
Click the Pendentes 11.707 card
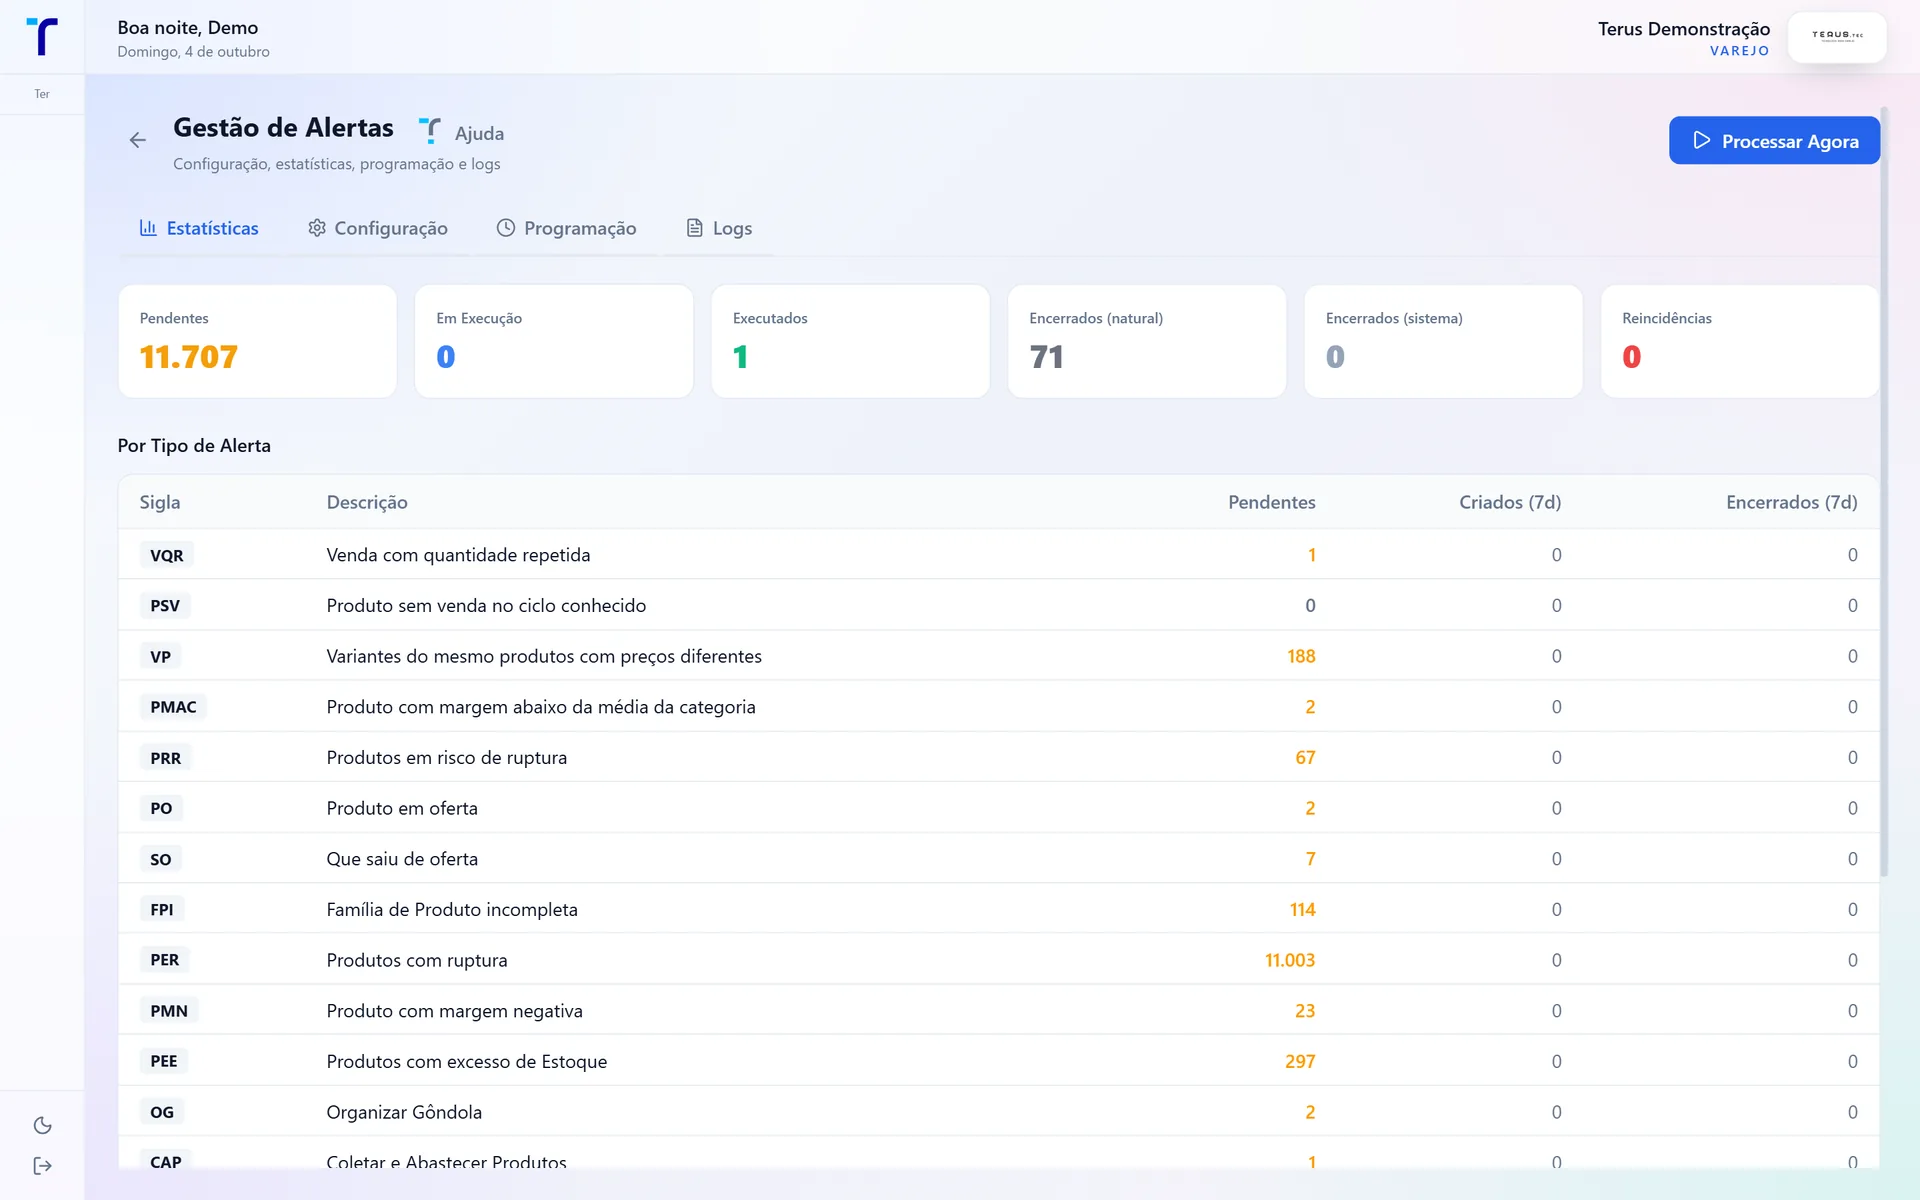pos(258,341)
